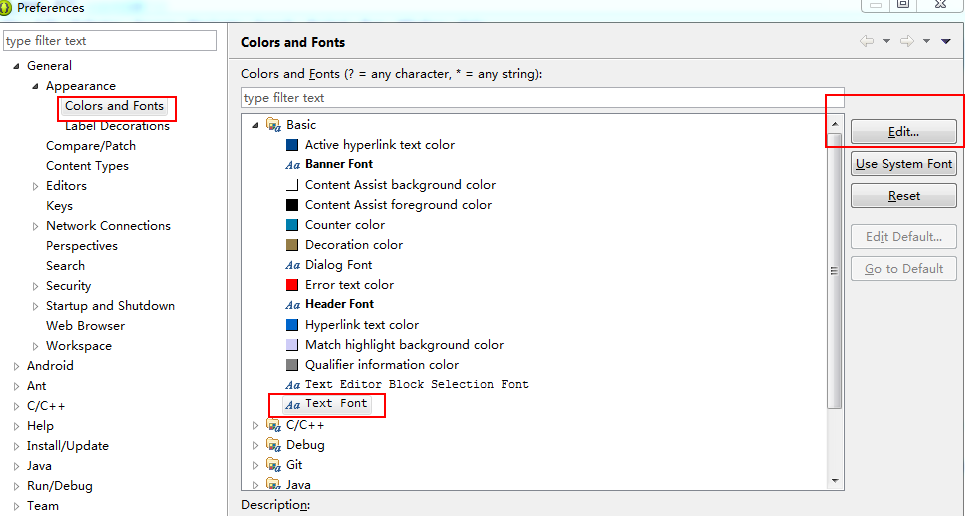Select the Run/Debug tree entry
This screenshot has width=965, height=516.
pyautogui.click(x=60, y=486)
